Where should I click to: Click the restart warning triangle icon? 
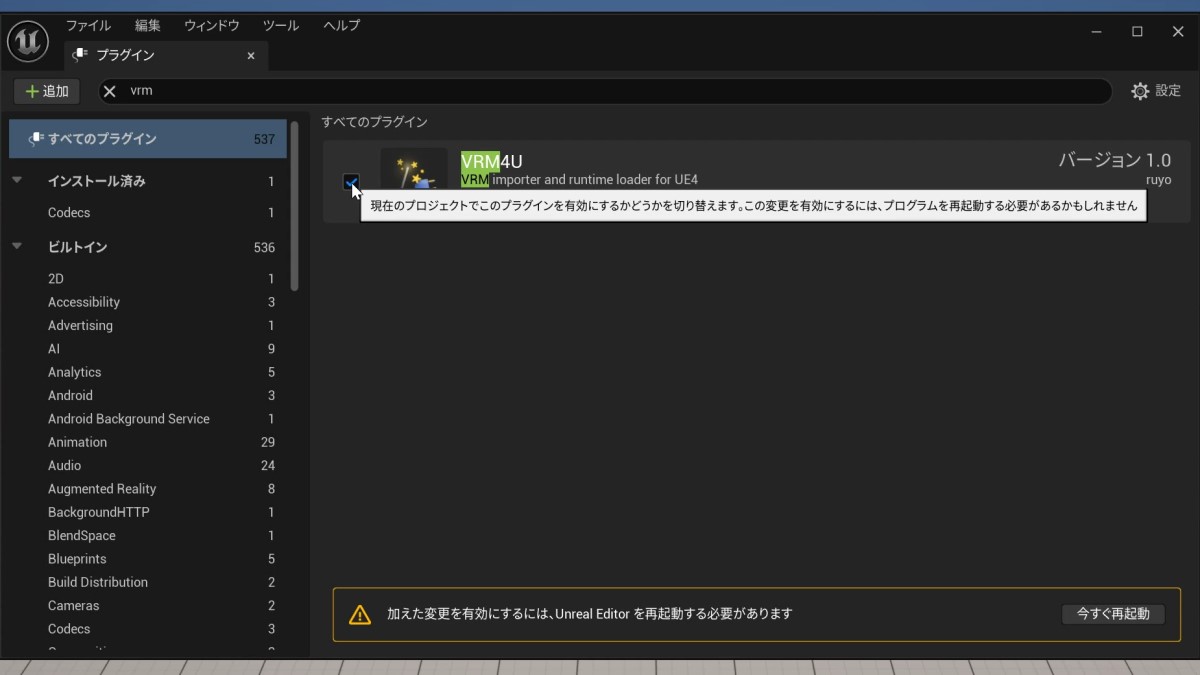click(x=360, y=615)
